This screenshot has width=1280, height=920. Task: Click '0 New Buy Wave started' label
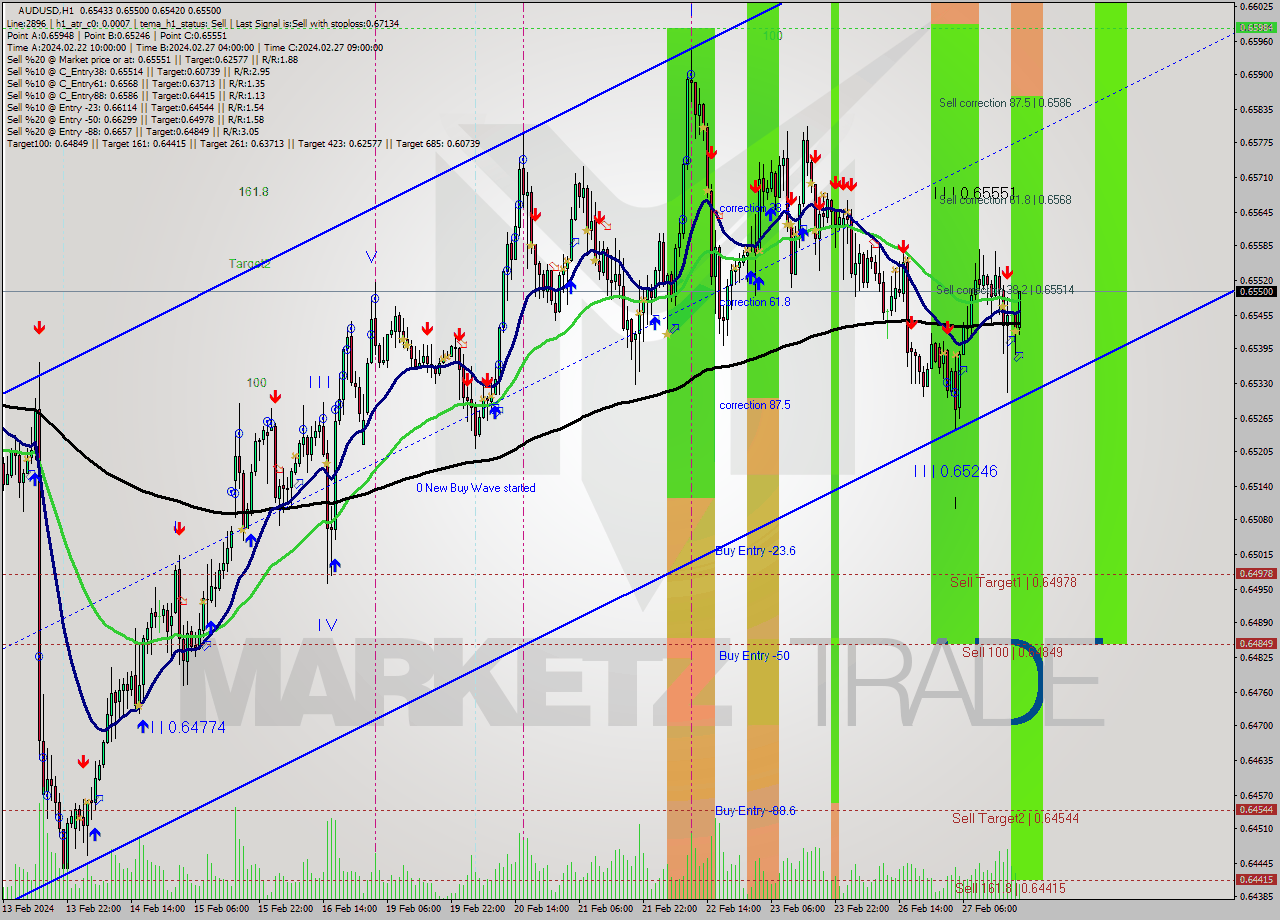click(x=476, y=488)
